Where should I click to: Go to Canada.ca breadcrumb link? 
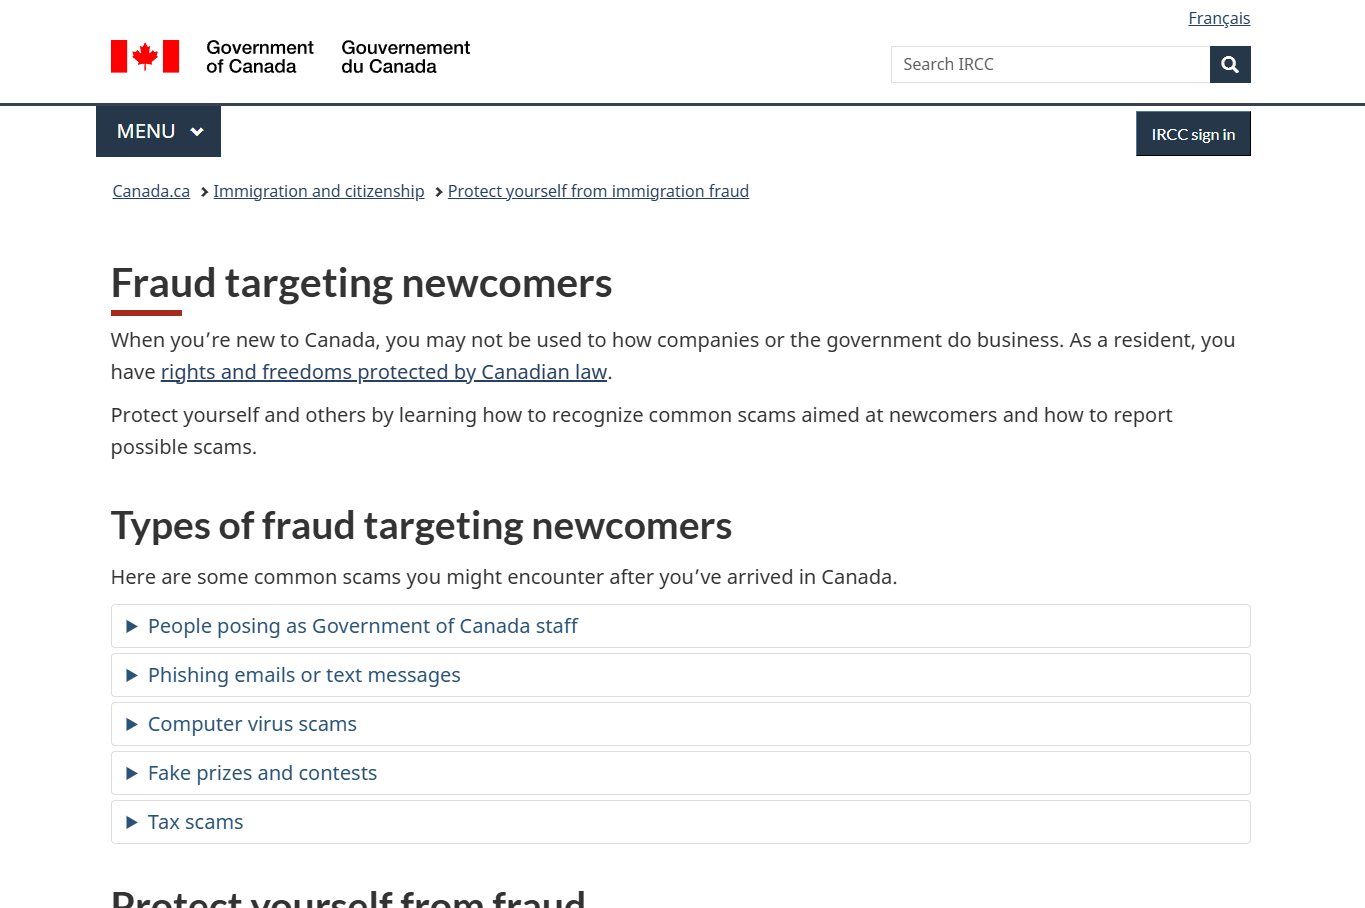(x=151, y=192)
